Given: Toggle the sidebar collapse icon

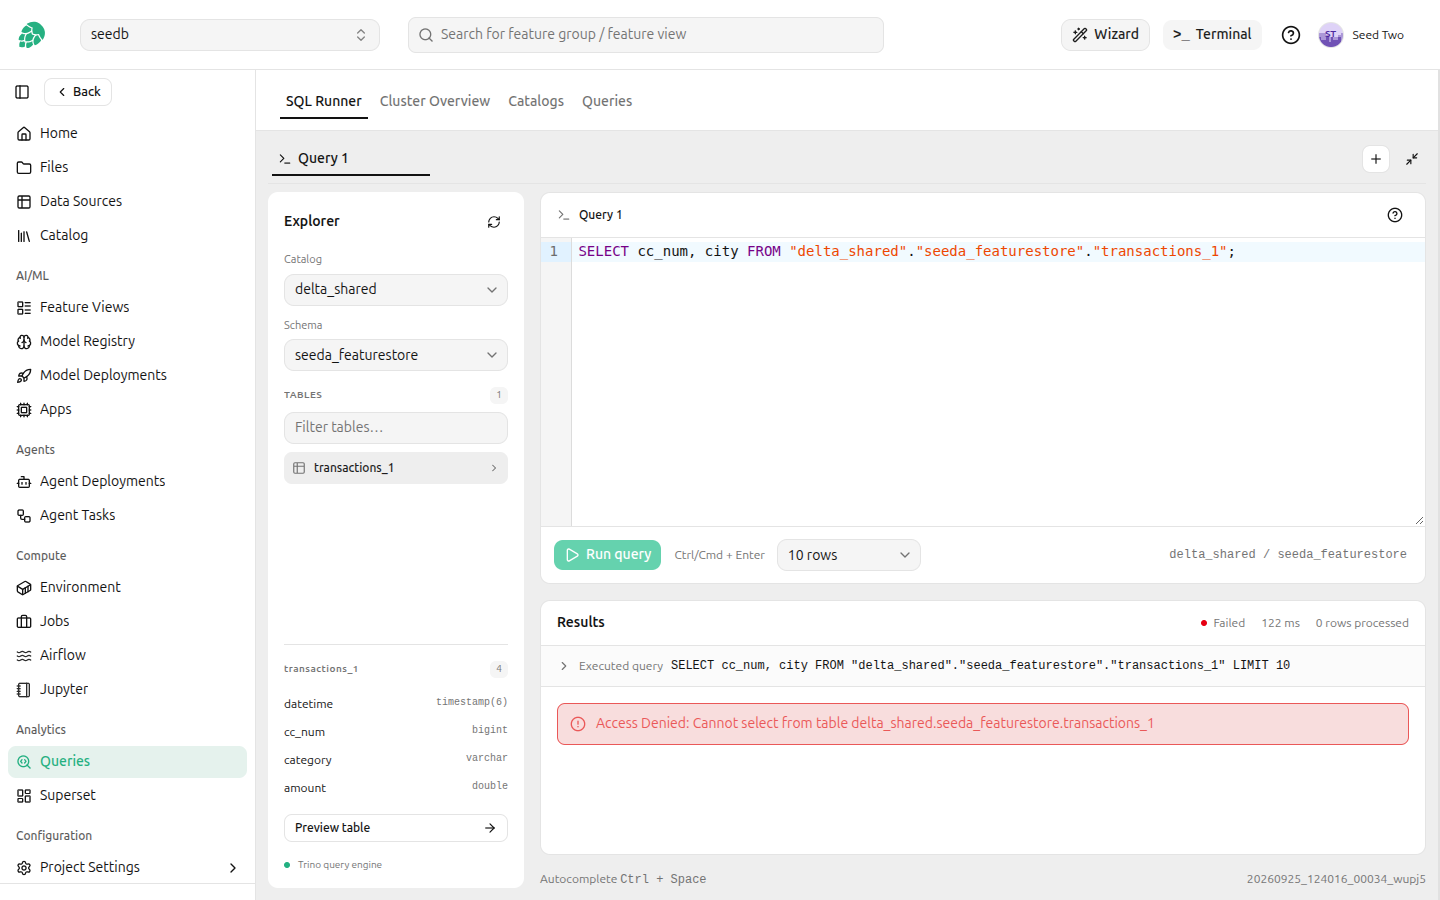Looking at the screenshot, I should pos(22,92).
